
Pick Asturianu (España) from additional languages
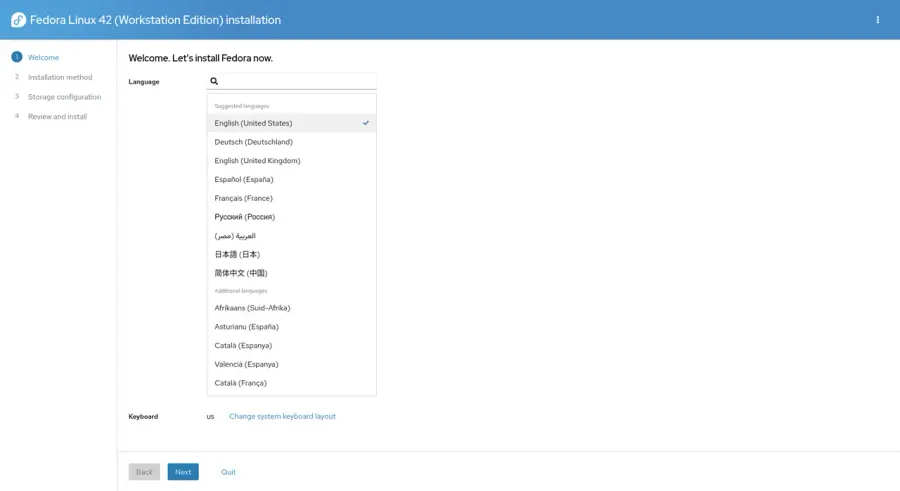tap(292, 327)
